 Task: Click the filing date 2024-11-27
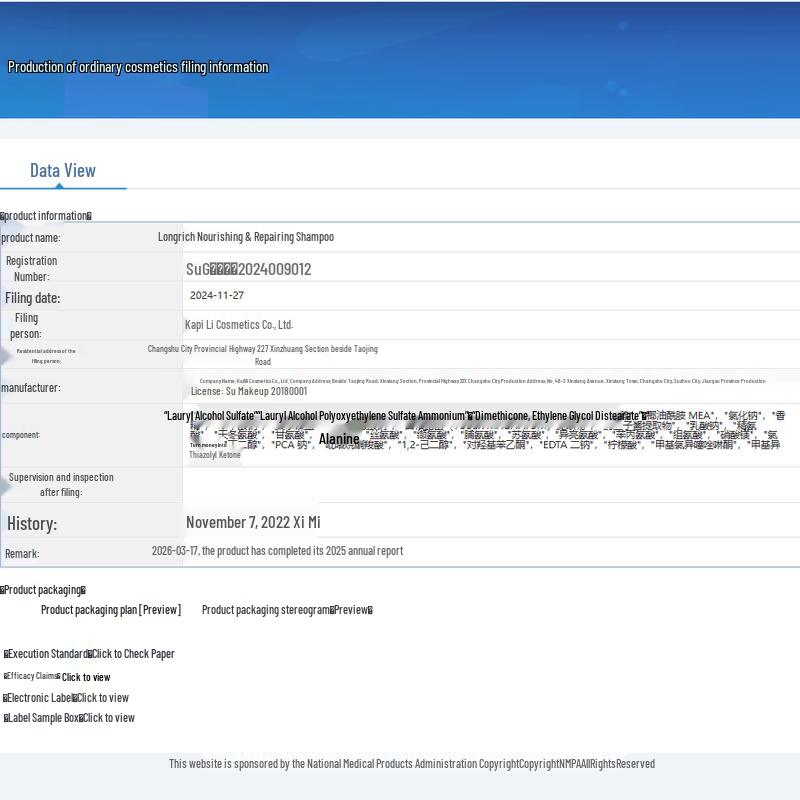coord(217,295)
